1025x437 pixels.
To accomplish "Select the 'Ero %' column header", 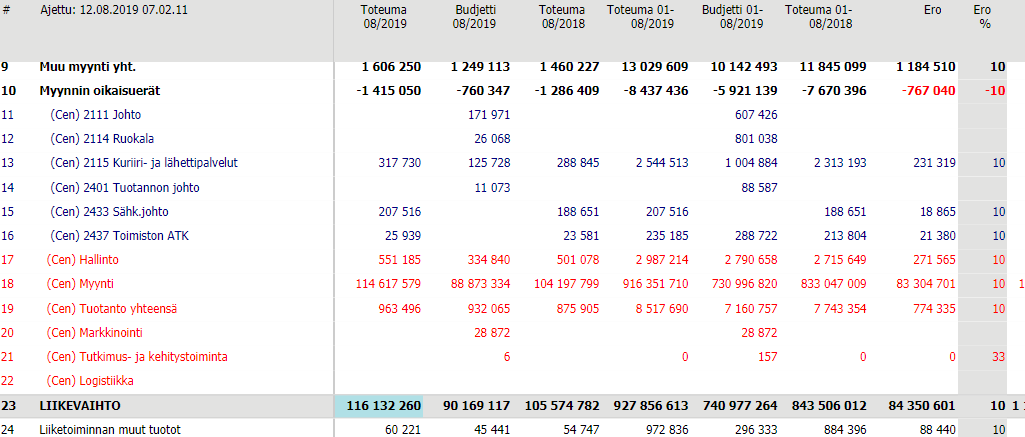I will pos(983,16).
